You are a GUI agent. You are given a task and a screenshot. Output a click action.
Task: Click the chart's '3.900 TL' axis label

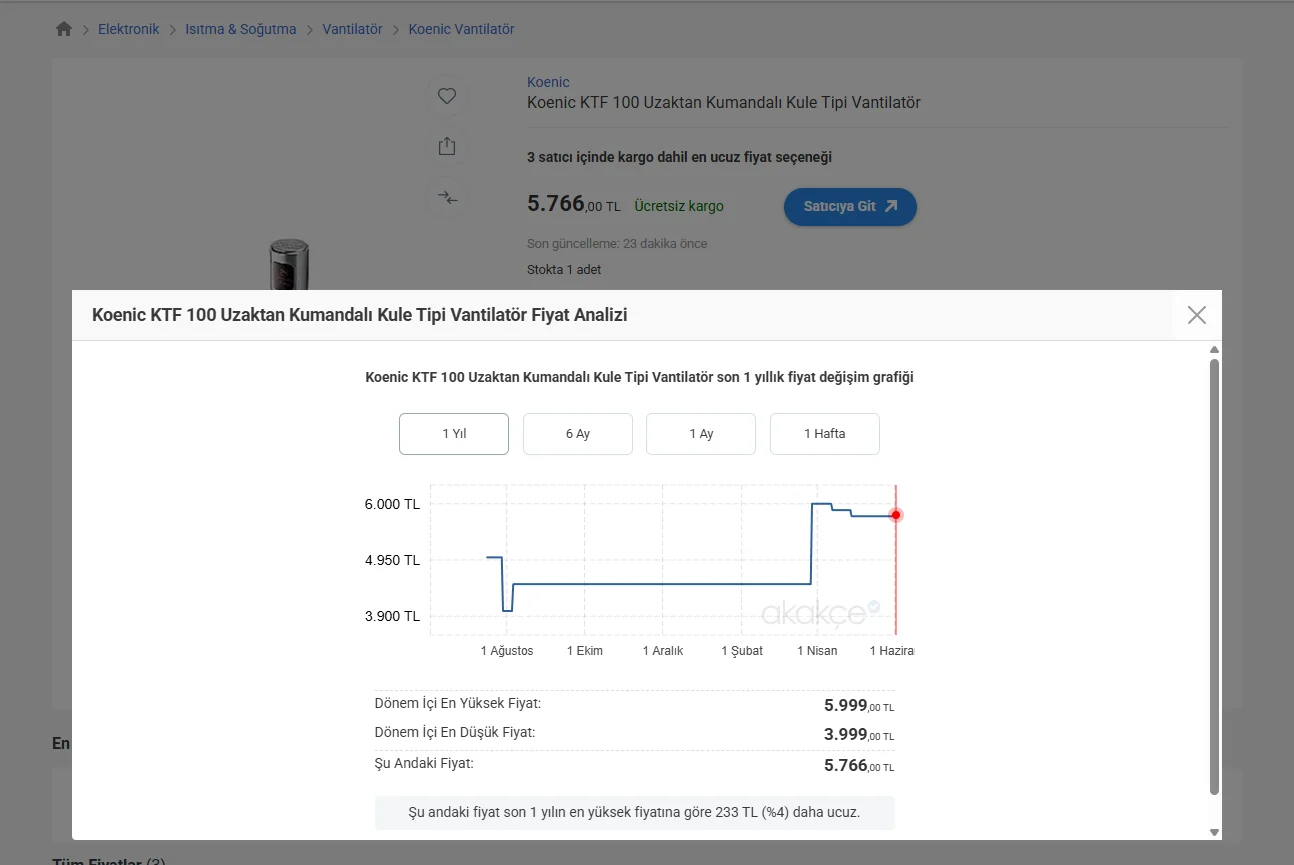pos(392,616)
